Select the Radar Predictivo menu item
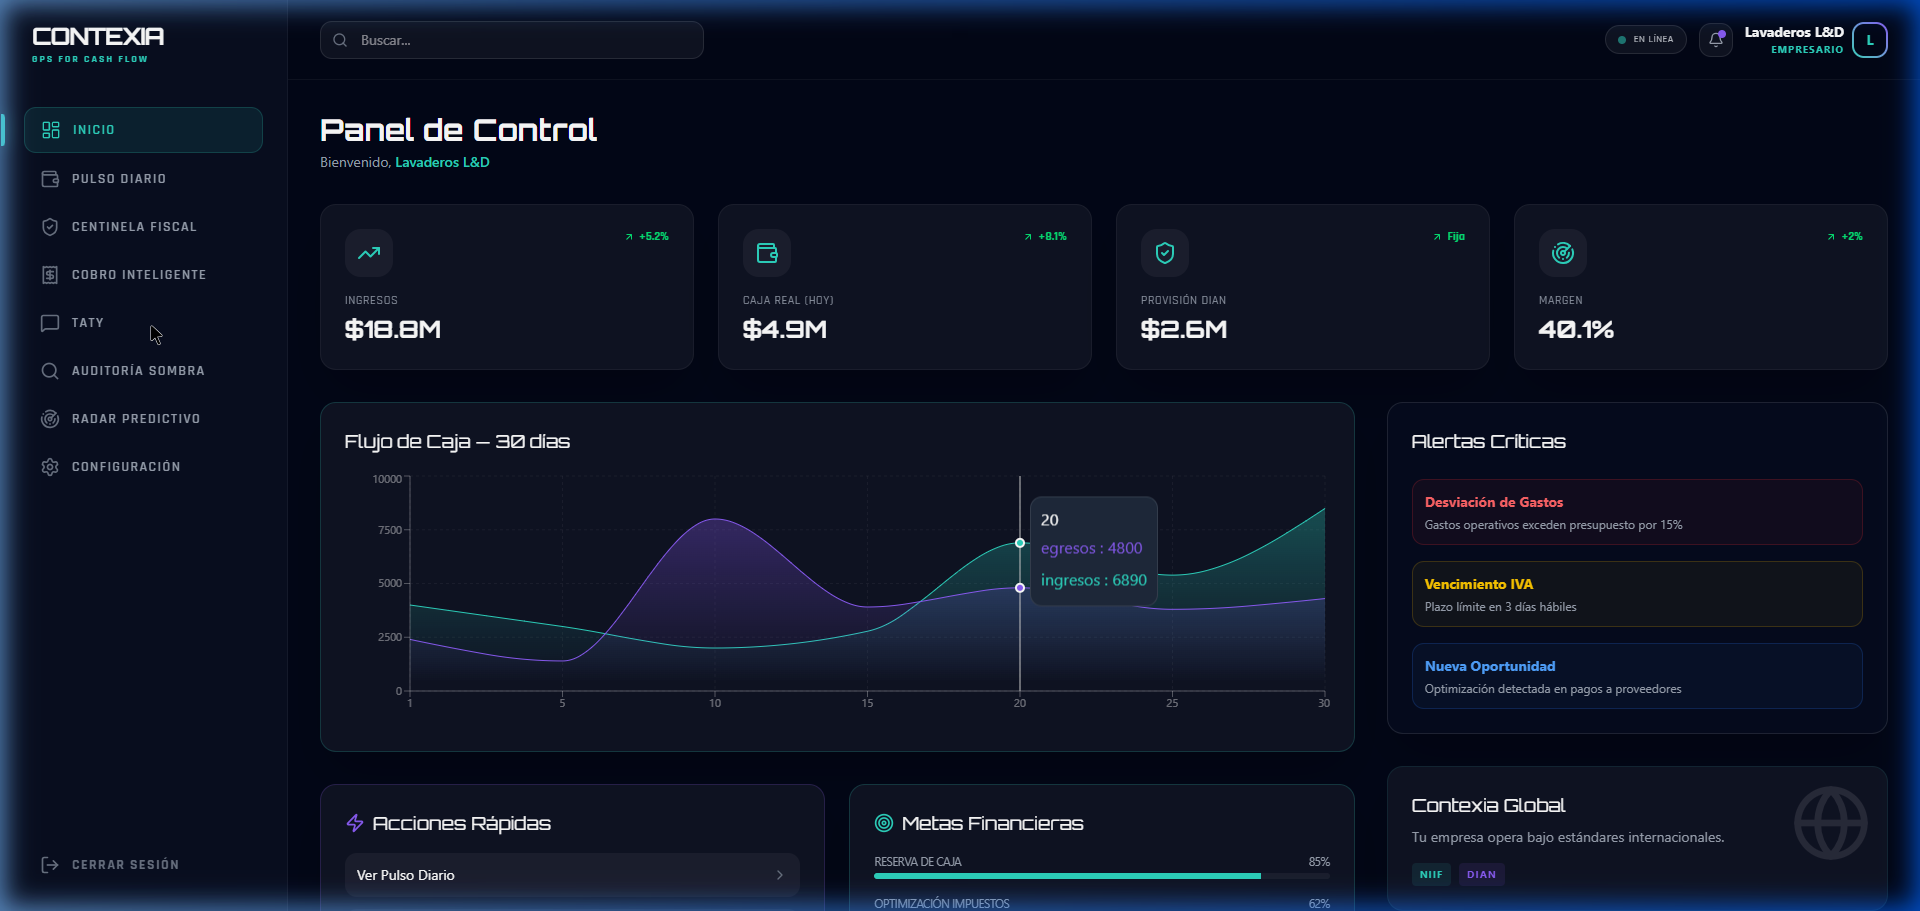 pyautogui.click(x=135, y=419)
